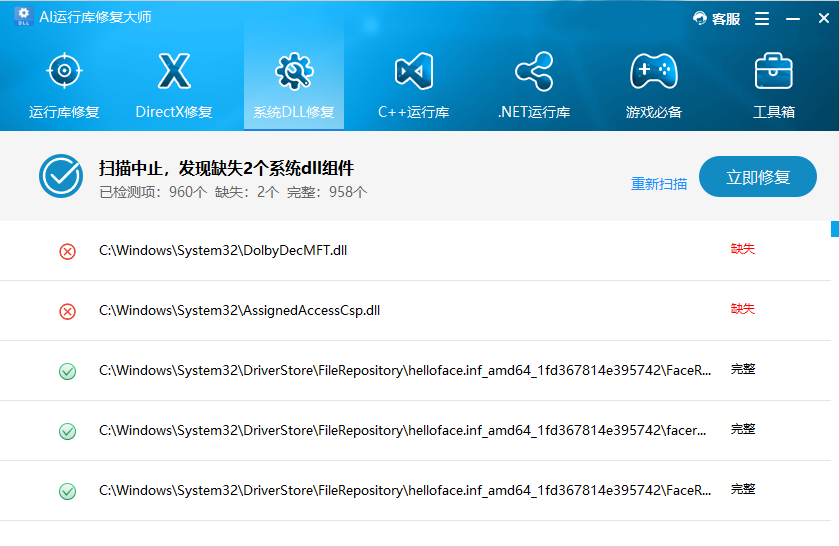Click the 缺失 status for DolbyDecMFT.dll
This screenshot has height=546, width=839.
tap(743, 249)
